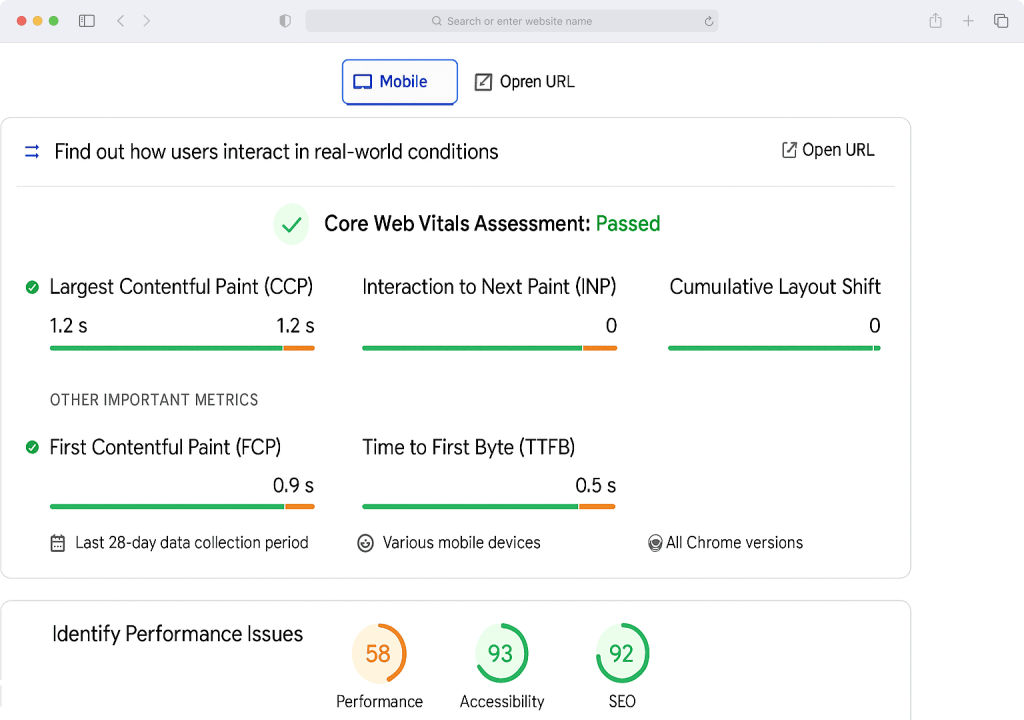This screenshot has height=720, width=1024.
Task: Show tab overview icon
Action: [1000, 21]
